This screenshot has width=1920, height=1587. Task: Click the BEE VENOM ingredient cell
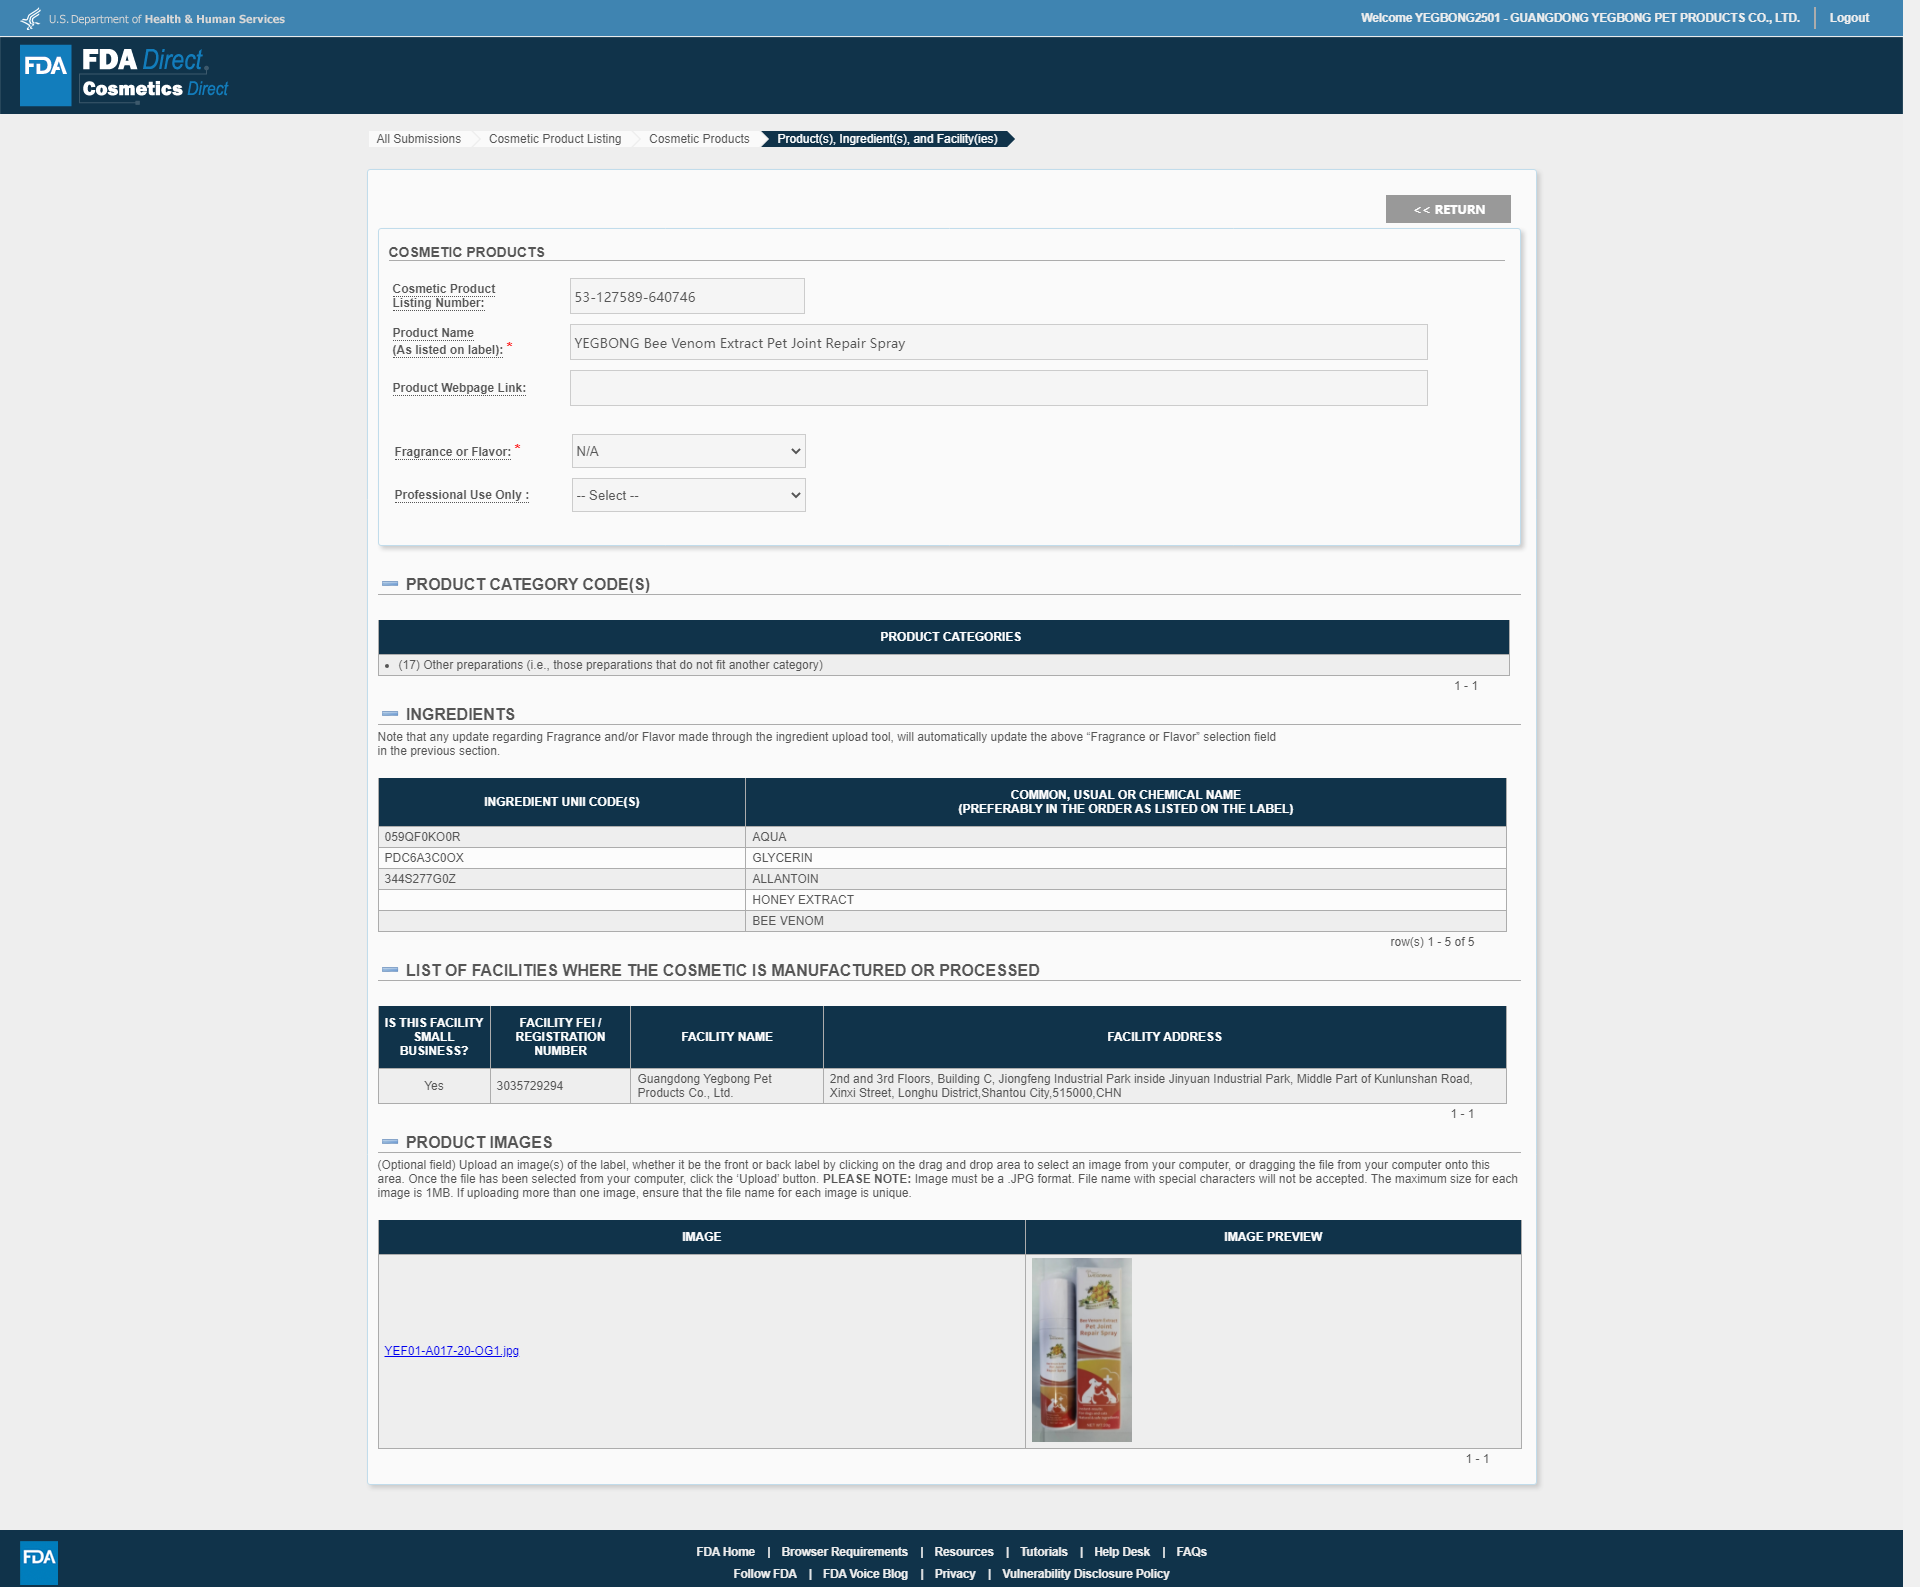click(x=1125, y=921)
